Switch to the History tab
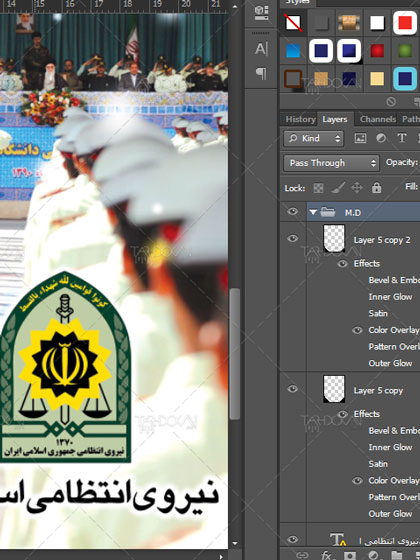This screenshot has width=420, height=560. pos(300,119)
